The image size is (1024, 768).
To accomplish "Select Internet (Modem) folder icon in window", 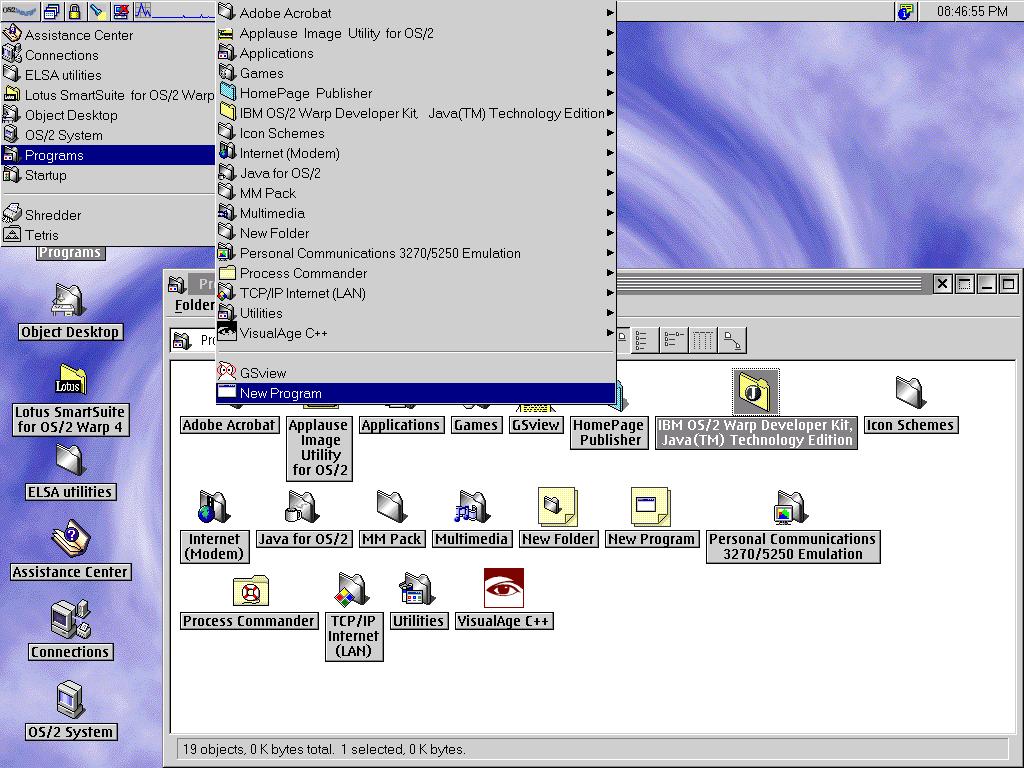I will tap(214, 507).
